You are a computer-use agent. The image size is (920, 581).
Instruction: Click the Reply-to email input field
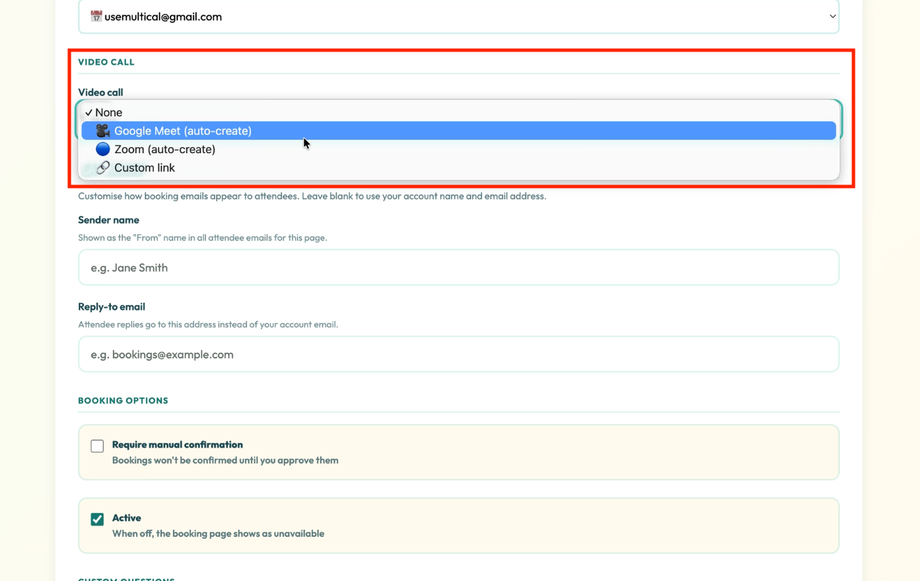457,354
